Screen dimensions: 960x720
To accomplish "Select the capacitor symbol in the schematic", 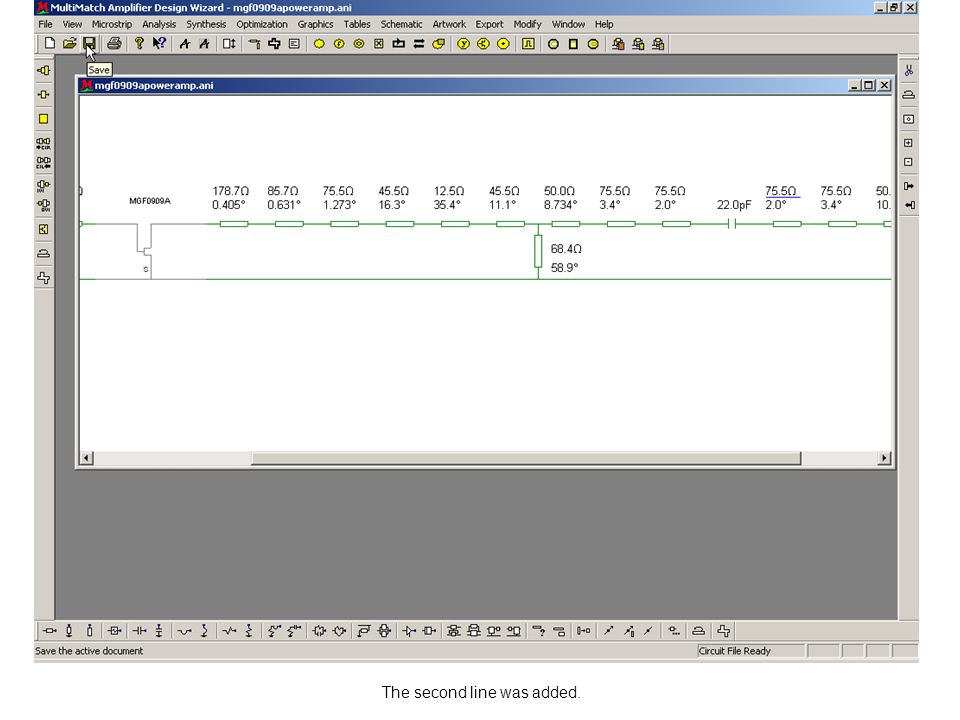I will [x=732, y=224].
